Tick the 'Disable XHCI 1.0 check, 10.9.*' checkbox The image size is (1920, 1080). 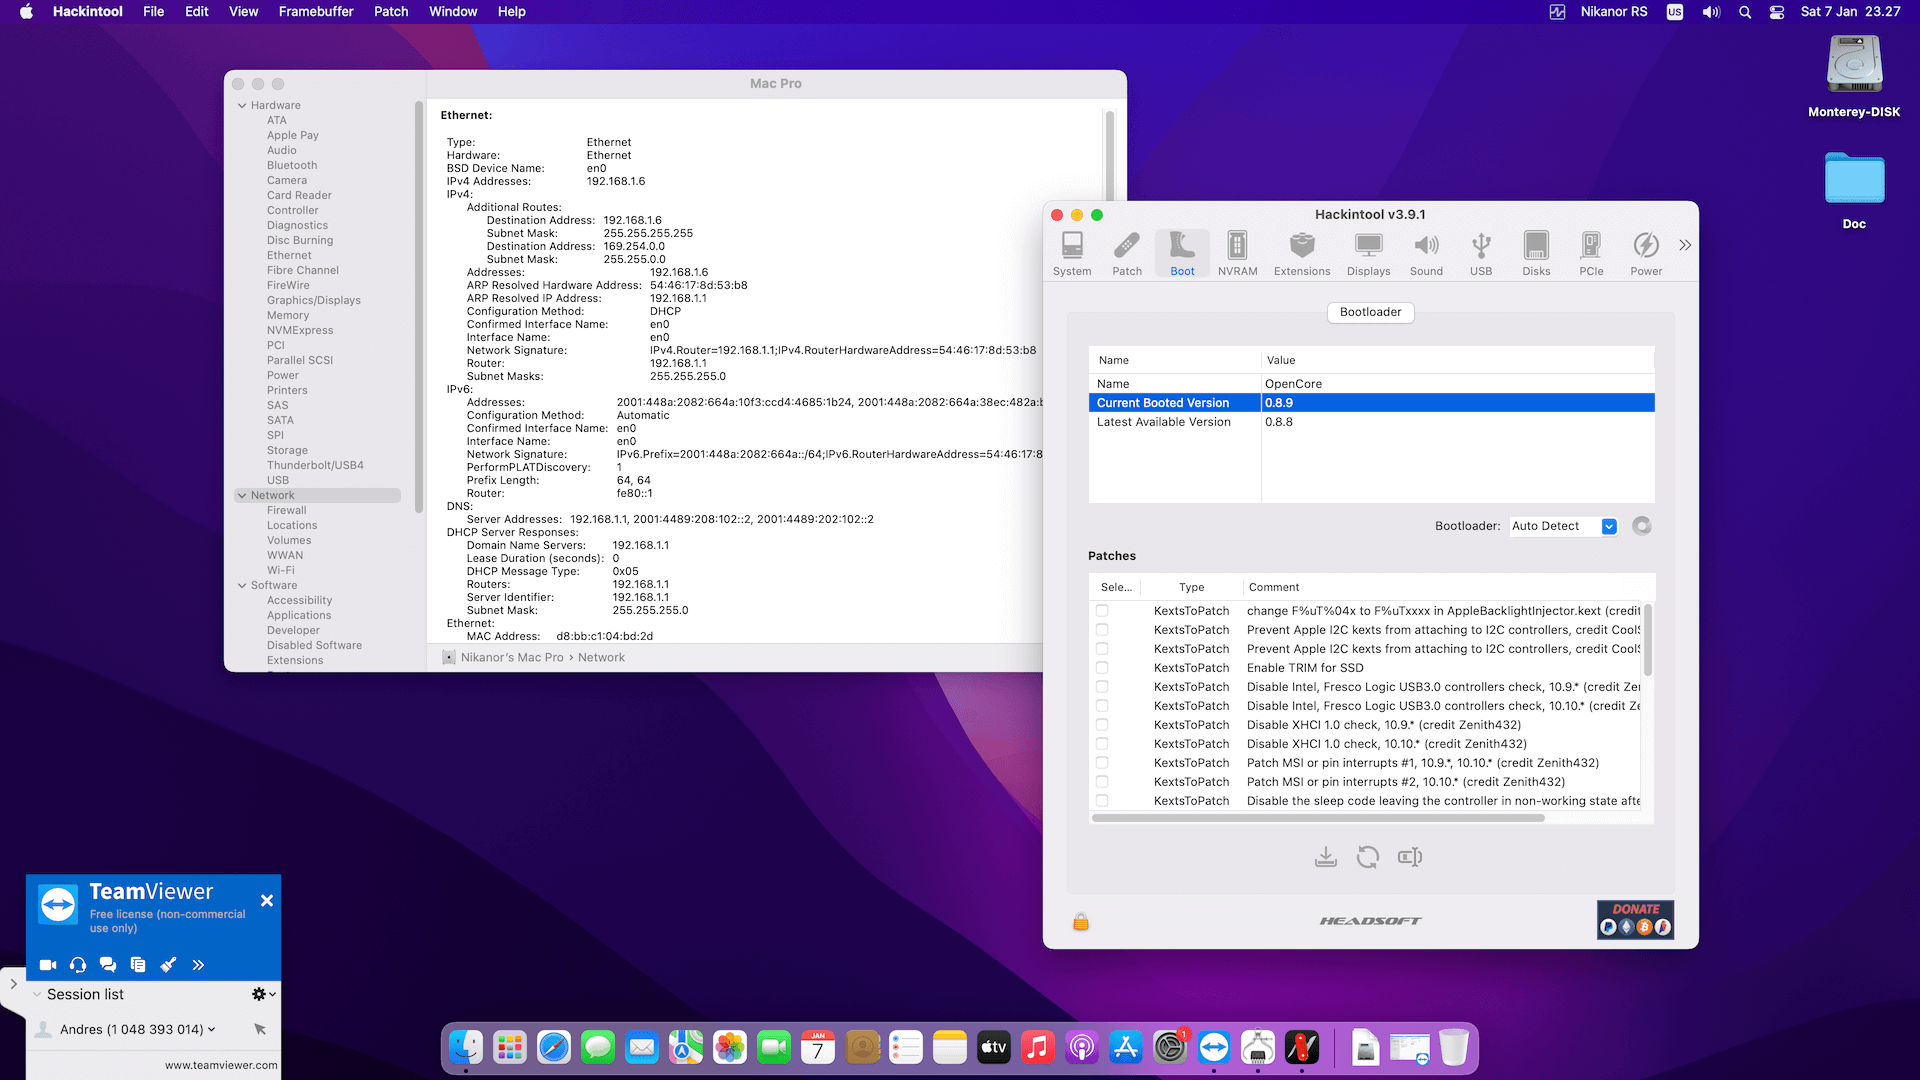pos(1101,725)
